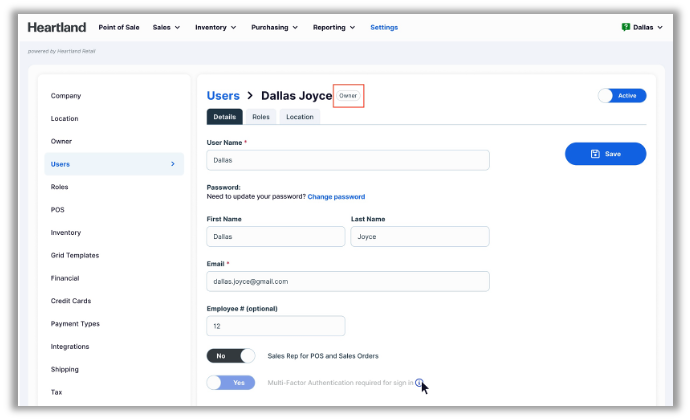Open Credit Cards in the settings sidebar
This screenshot has width=690, height=420.
(x=71, y=301)
